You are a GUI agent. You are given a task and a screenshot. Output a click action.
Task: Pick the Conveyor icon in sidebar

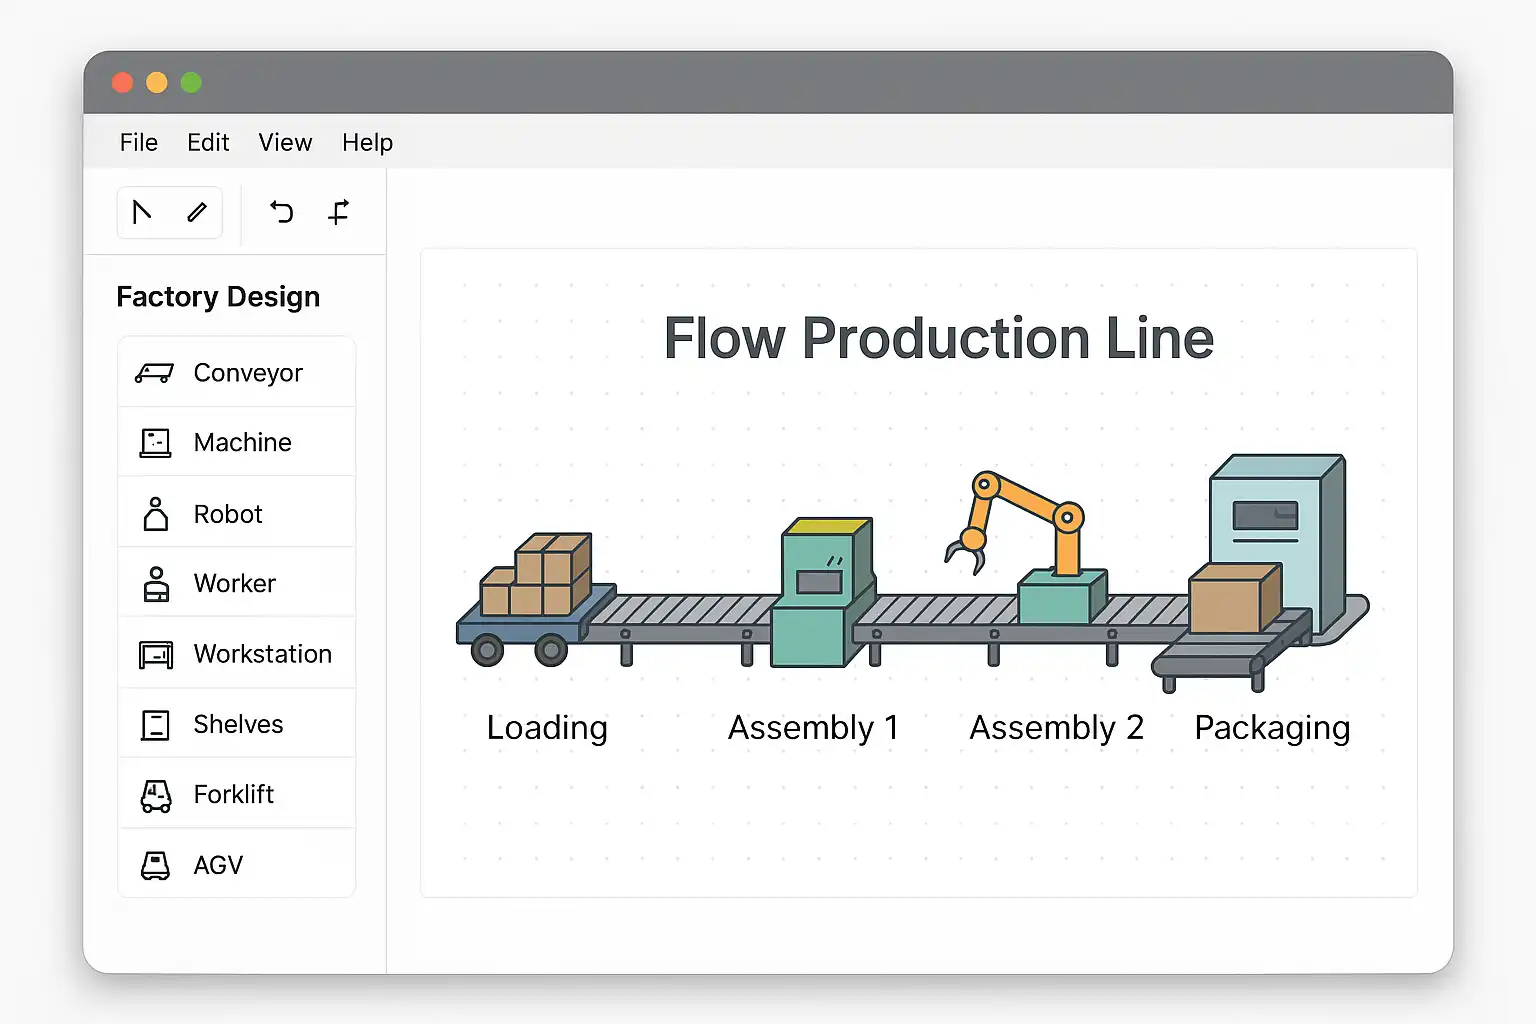pos(154,373)
